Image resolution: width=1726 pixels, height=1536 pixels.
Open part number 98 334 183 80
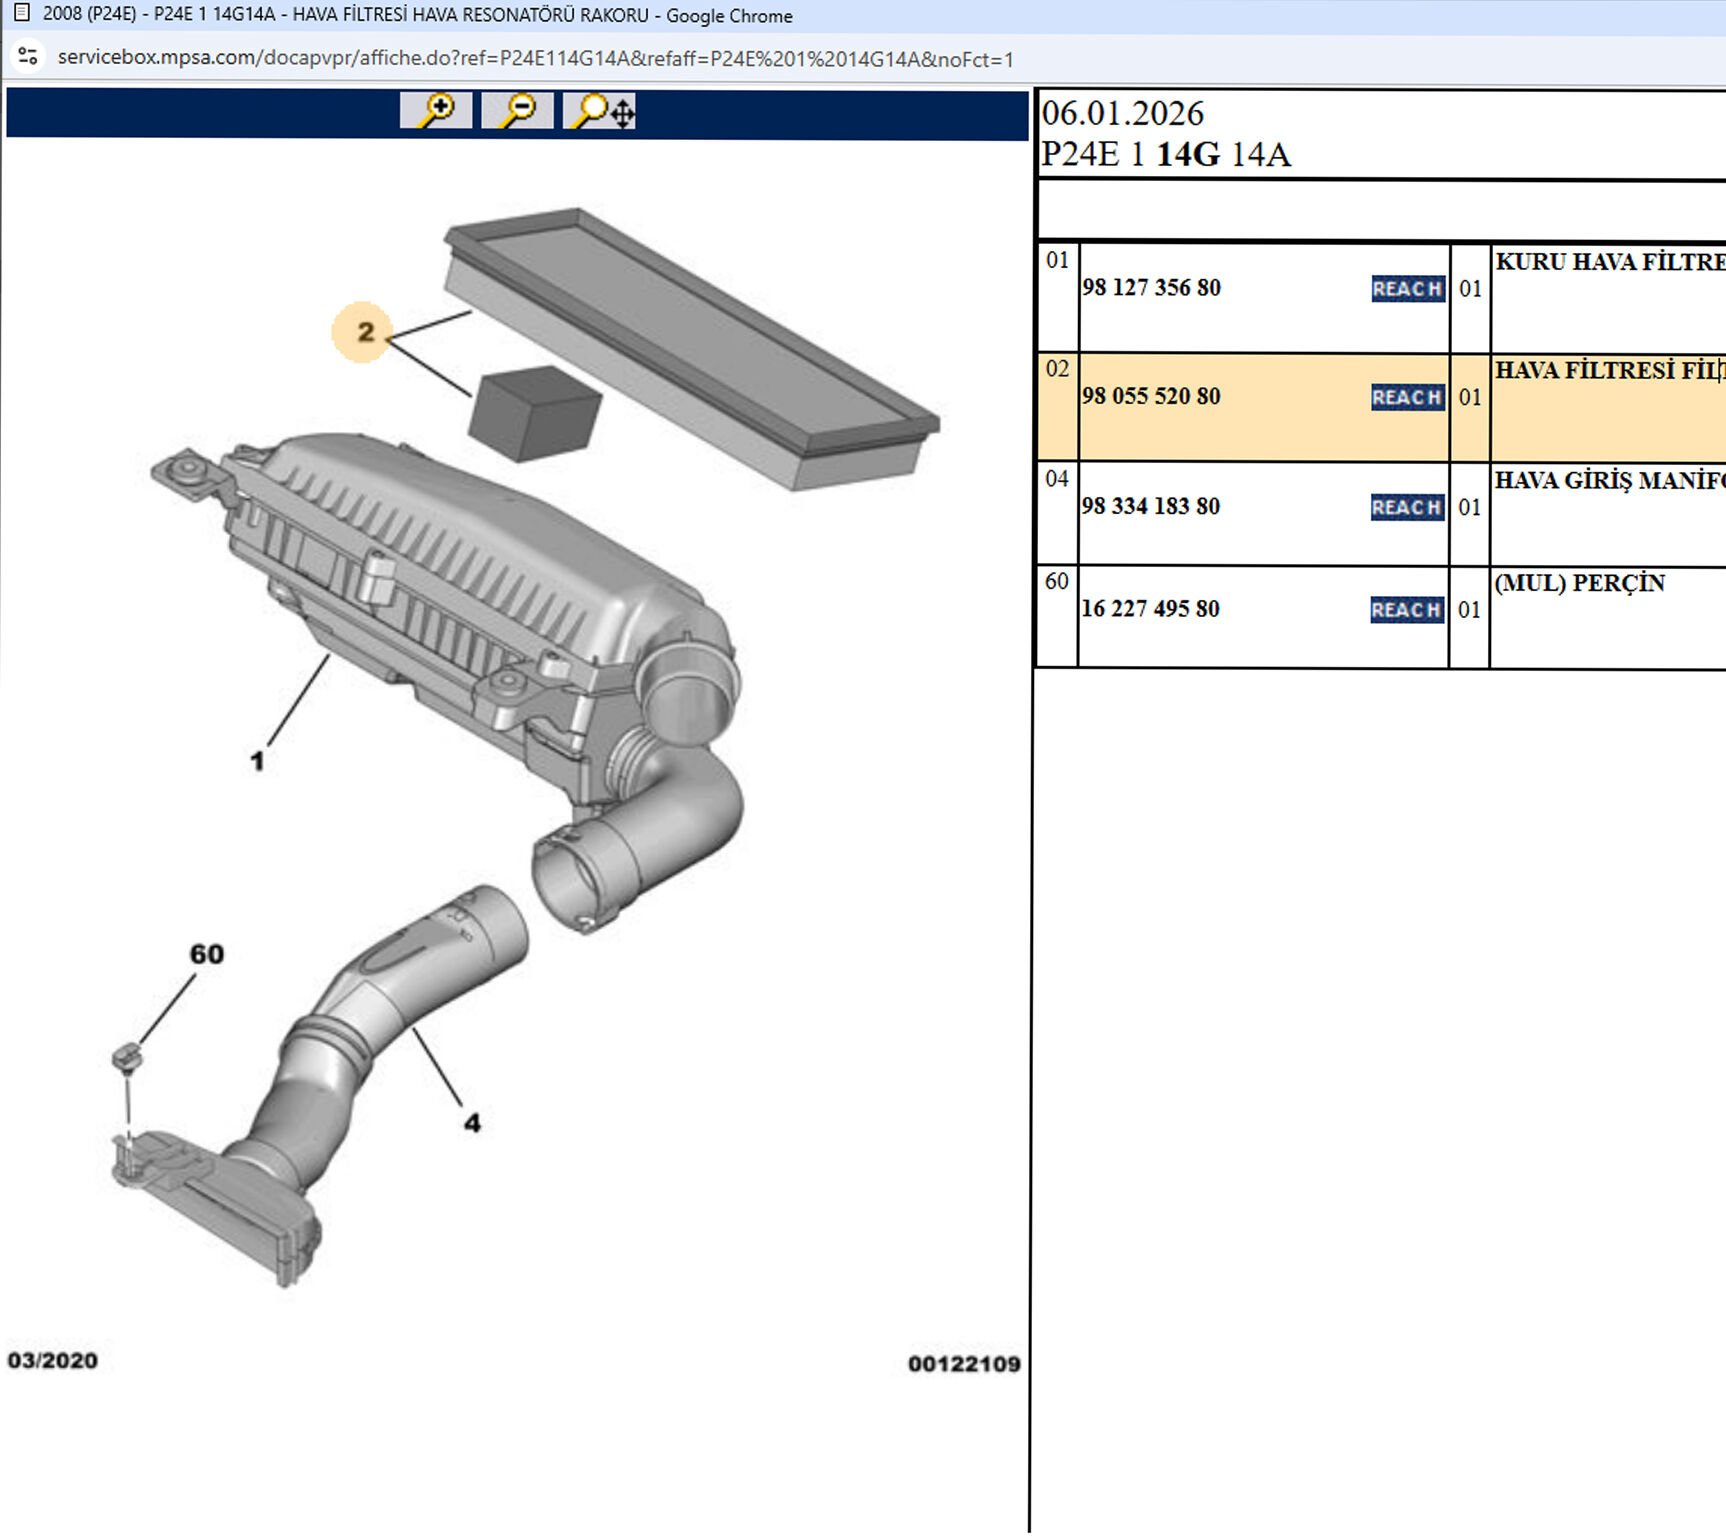click(1150, 507)
